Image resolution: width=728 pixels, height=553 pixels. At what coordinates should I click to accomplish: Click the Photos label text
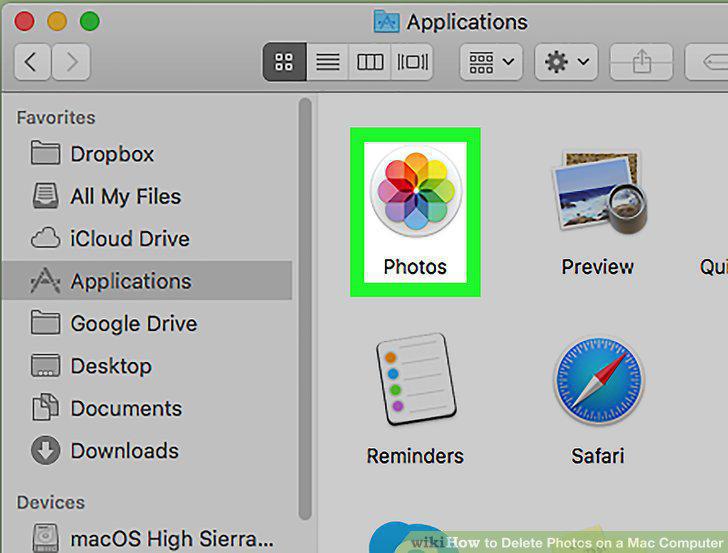coord(415,267)
